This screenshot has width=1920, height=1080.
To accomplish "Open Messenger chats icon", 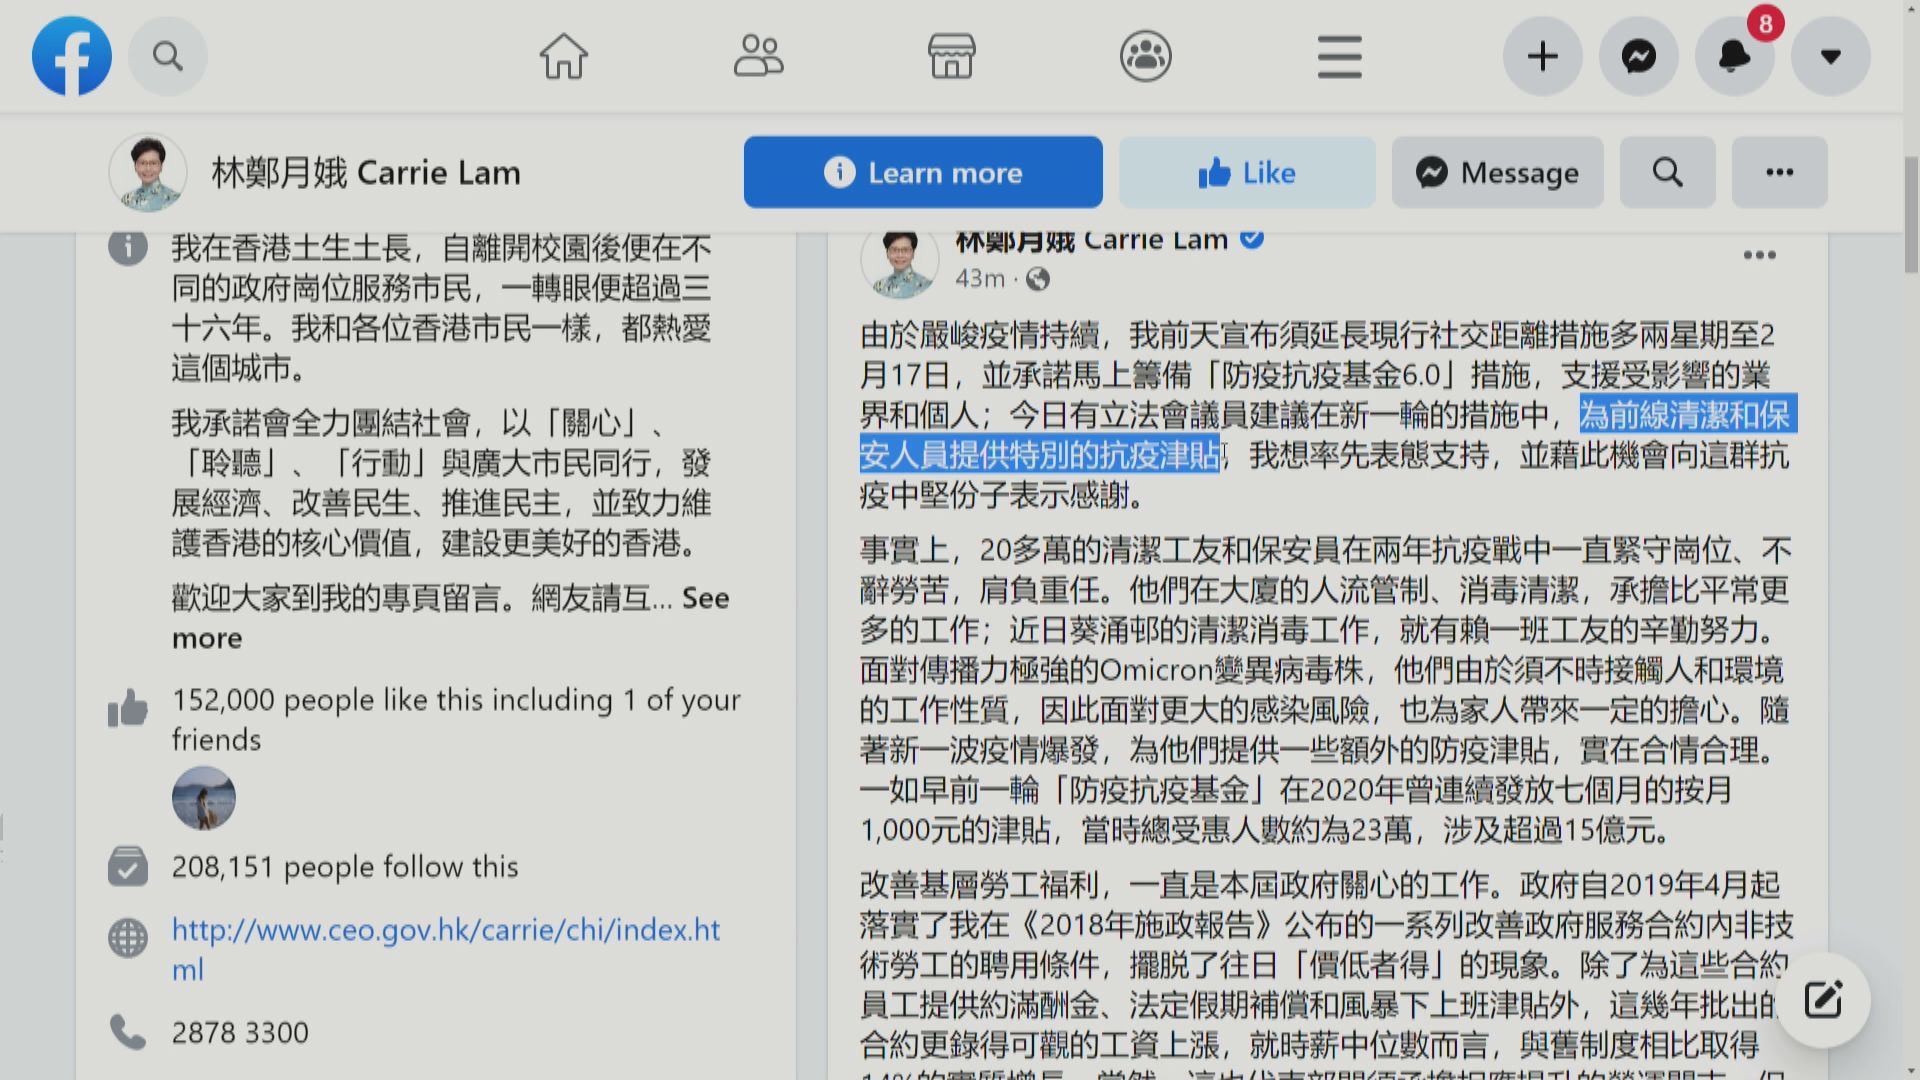I will tap(1639, 56).
